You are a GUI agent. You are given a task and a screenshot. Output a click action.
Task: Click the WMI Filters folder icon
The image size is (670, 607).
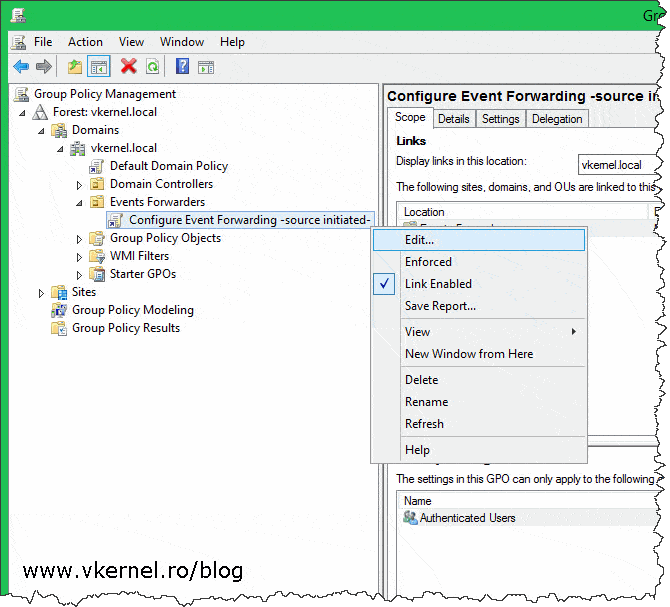[x=97, y=256]
